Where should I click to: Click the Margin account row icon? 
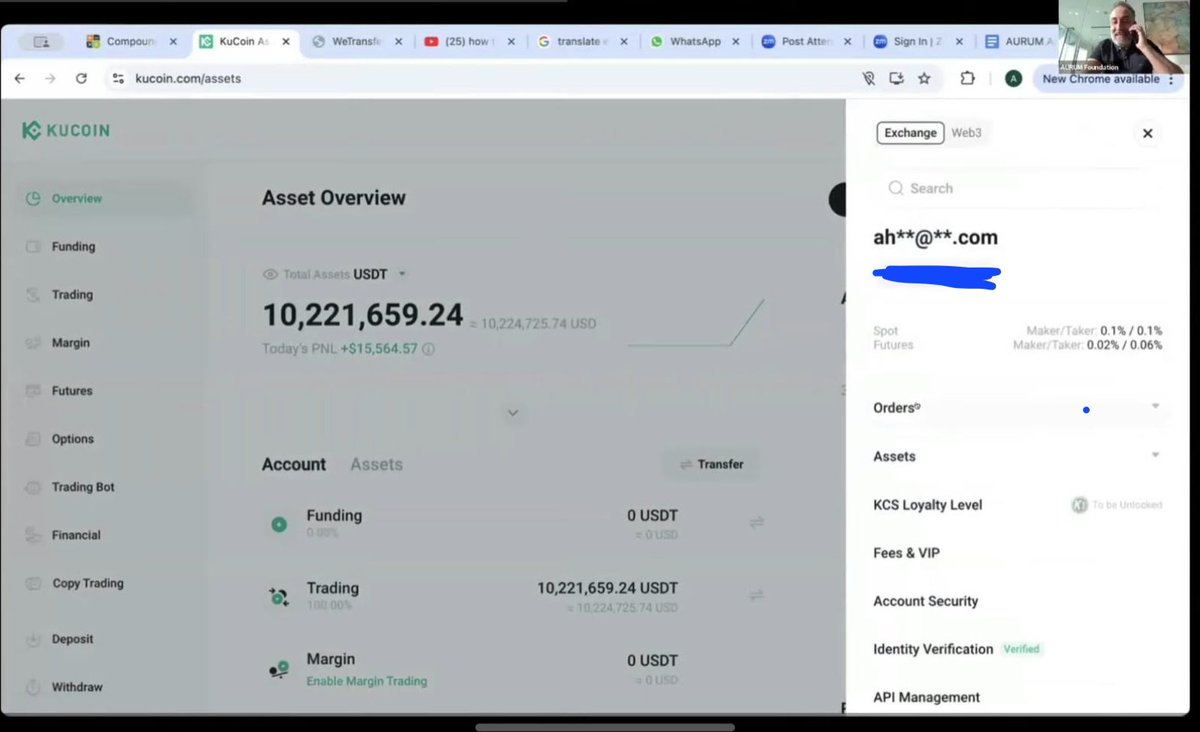click(279, 669)
